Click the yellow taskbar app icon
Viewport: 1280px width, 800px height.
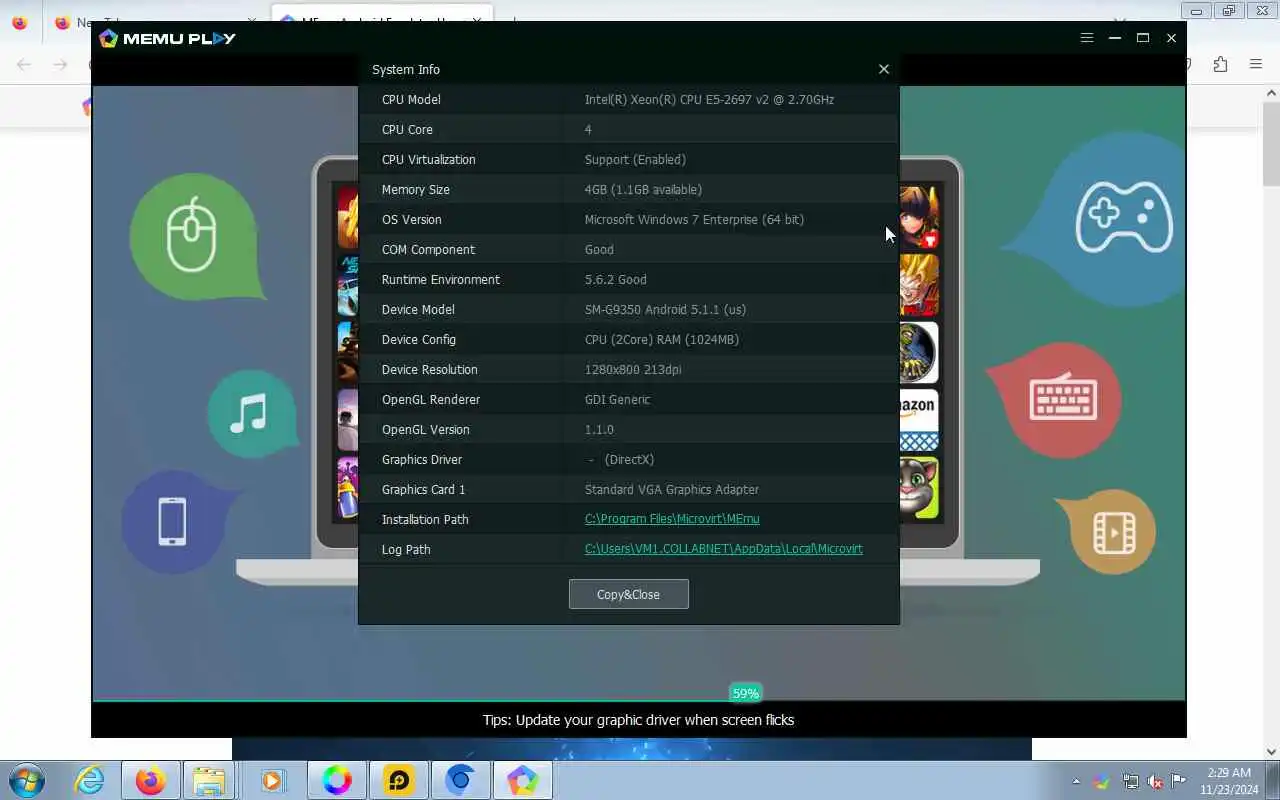pyautogui.click(x=399, y=780)
